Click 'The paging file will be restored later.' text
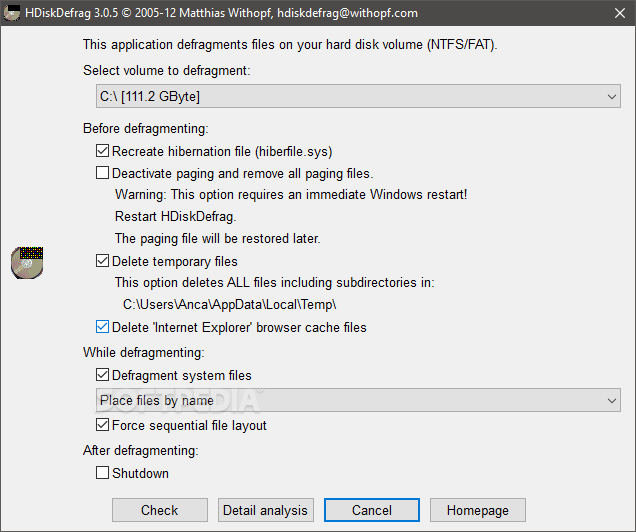This screenshot has width=636, height=532. pos(217,238)
